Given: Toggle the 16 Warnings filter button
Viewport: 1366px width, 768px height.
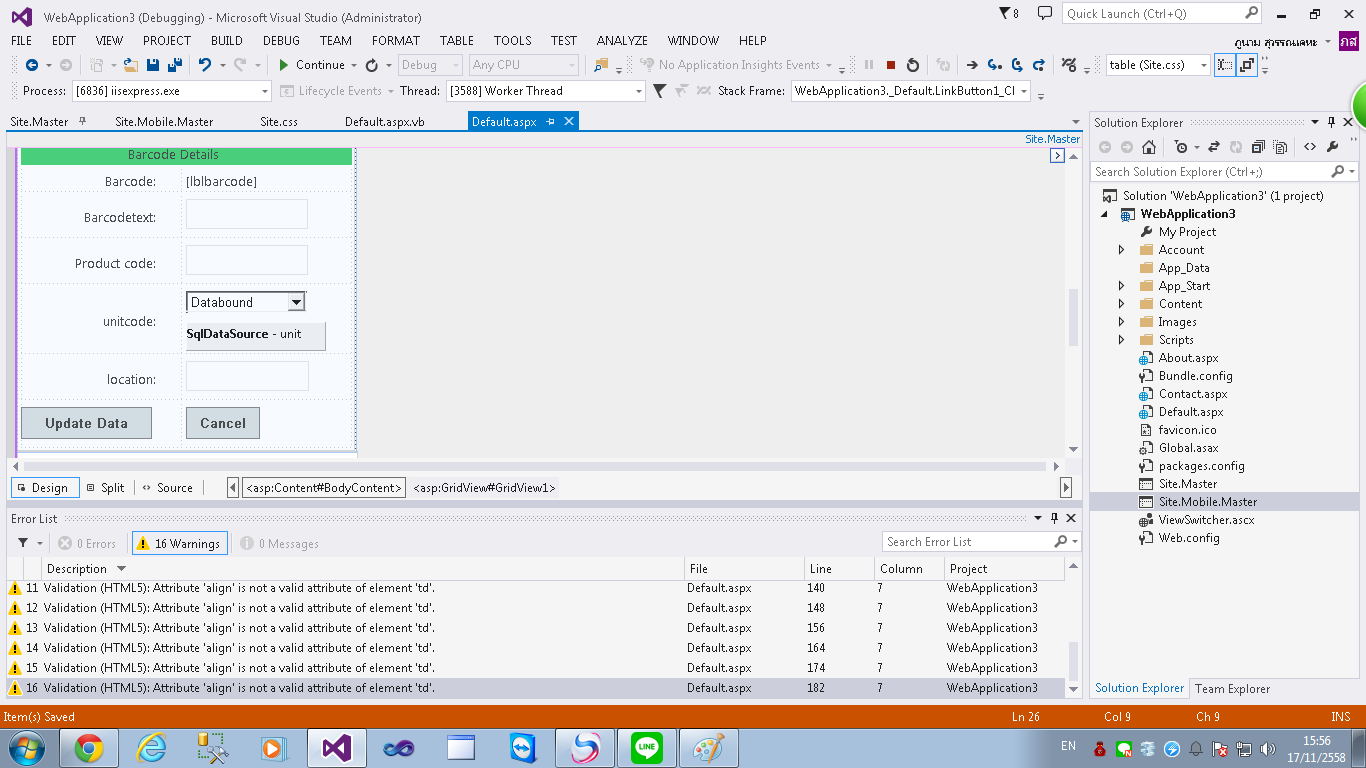Looking at the screenshot, I should click(180, 543).
